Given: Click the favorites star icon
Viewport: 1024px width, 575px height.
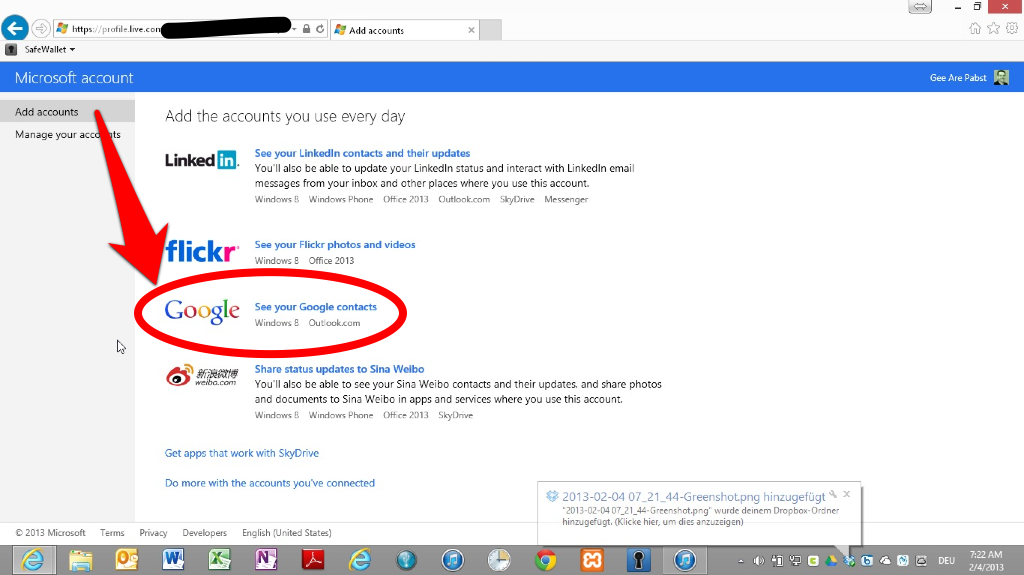Looking at the screenshot, I should click(x=993, y=29).
